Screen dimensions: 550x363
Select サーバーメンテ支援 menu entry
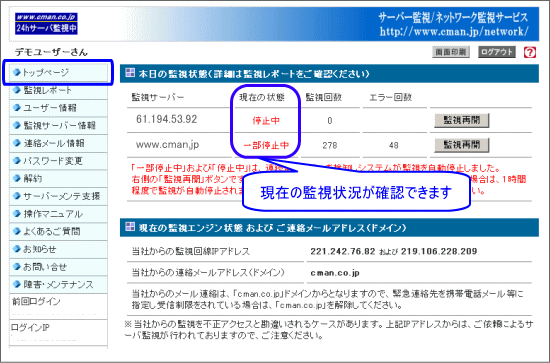(x=58, y=196)
